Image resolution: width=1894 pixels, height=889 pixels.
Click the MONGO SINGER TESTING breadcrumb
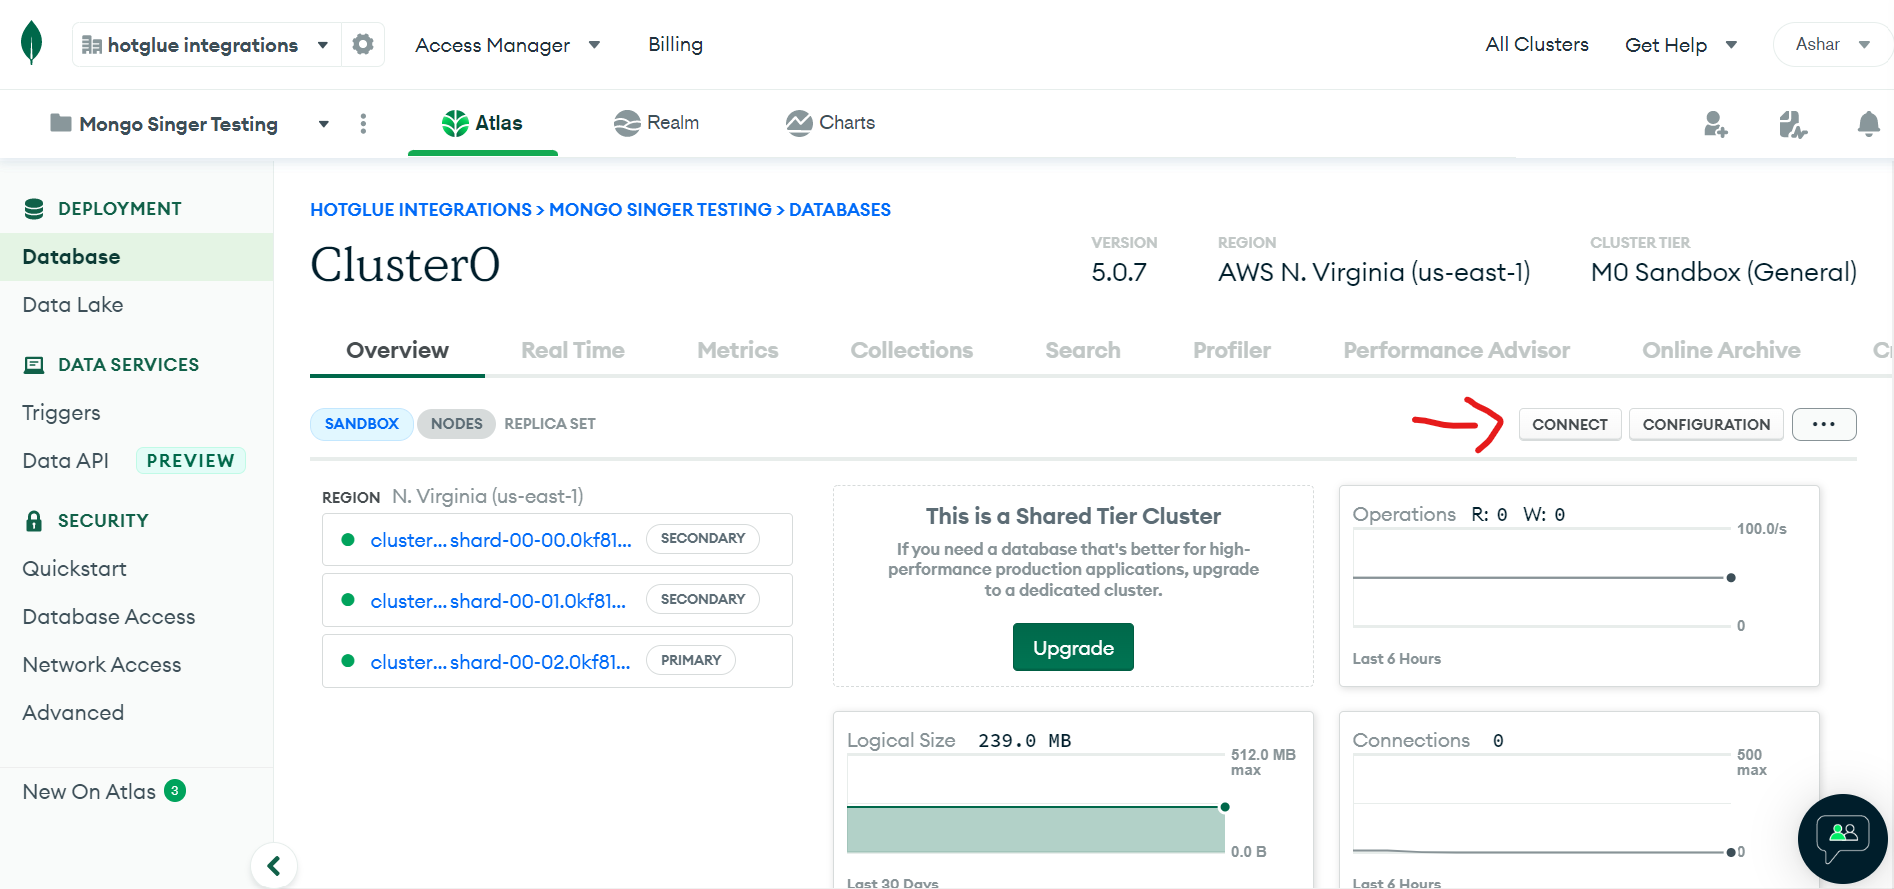[x=660, y=209]
